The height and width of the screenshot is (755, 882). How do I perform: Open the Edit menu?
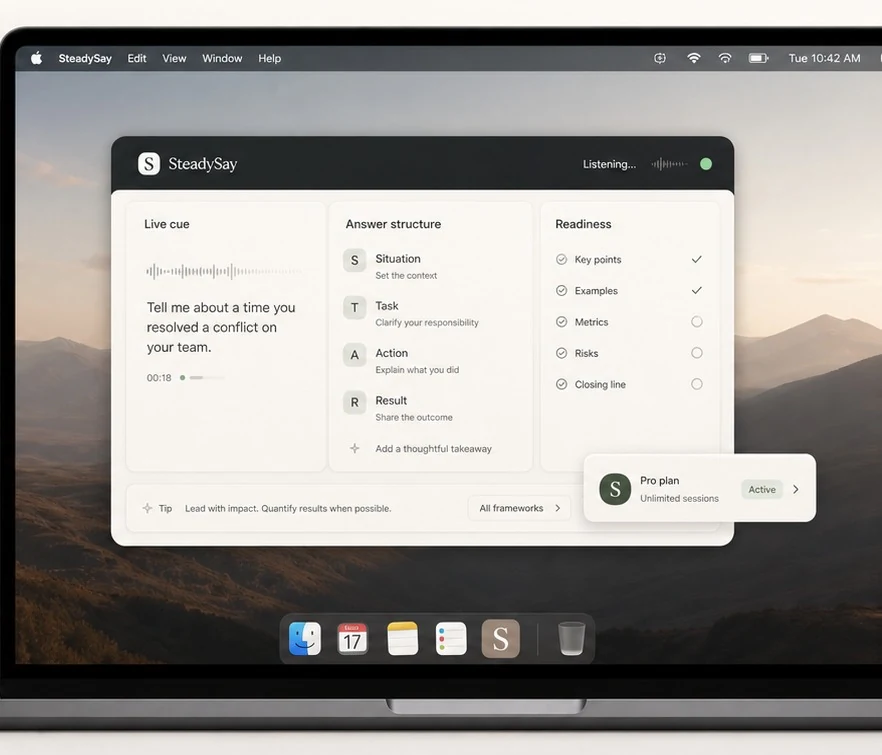click(137, 59)
